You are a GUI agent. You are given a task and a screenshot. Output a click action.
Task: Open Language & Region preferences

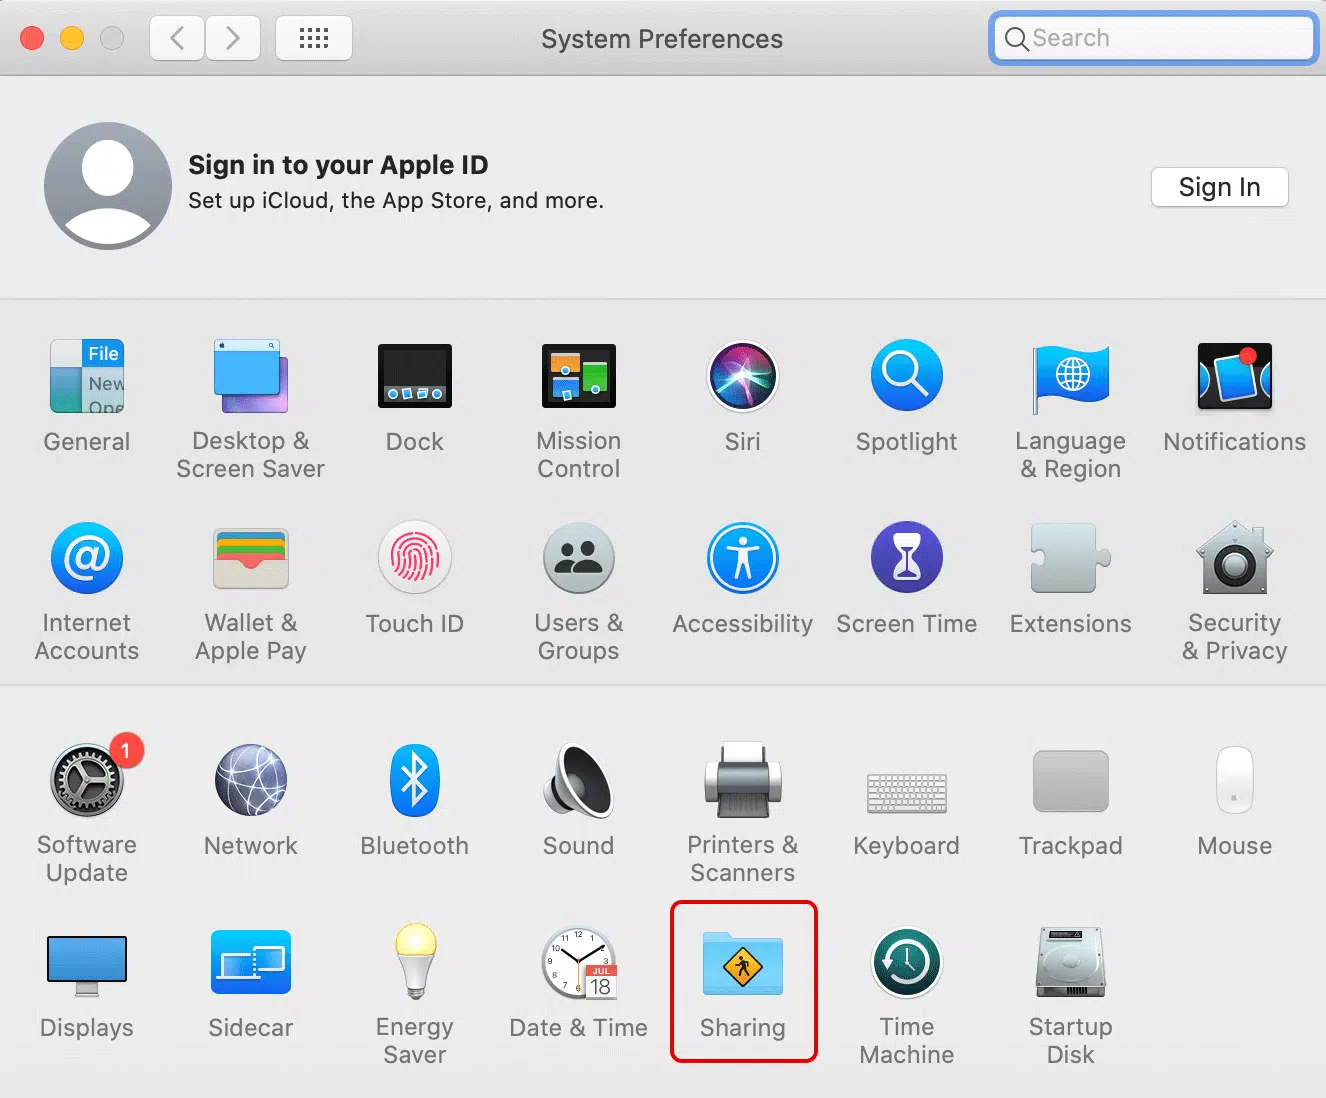1071,378
